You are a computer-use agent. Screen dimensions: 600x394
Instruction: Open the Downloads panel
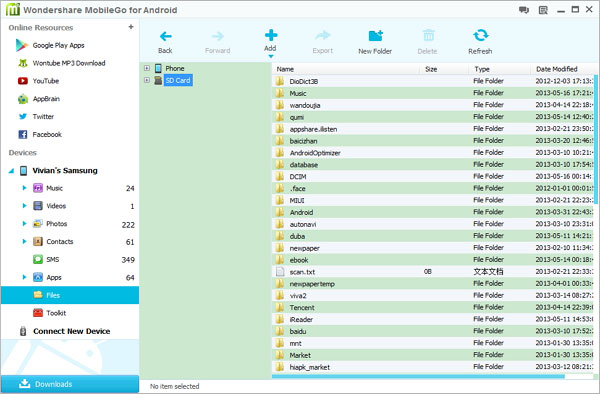[x=70, y=384]
